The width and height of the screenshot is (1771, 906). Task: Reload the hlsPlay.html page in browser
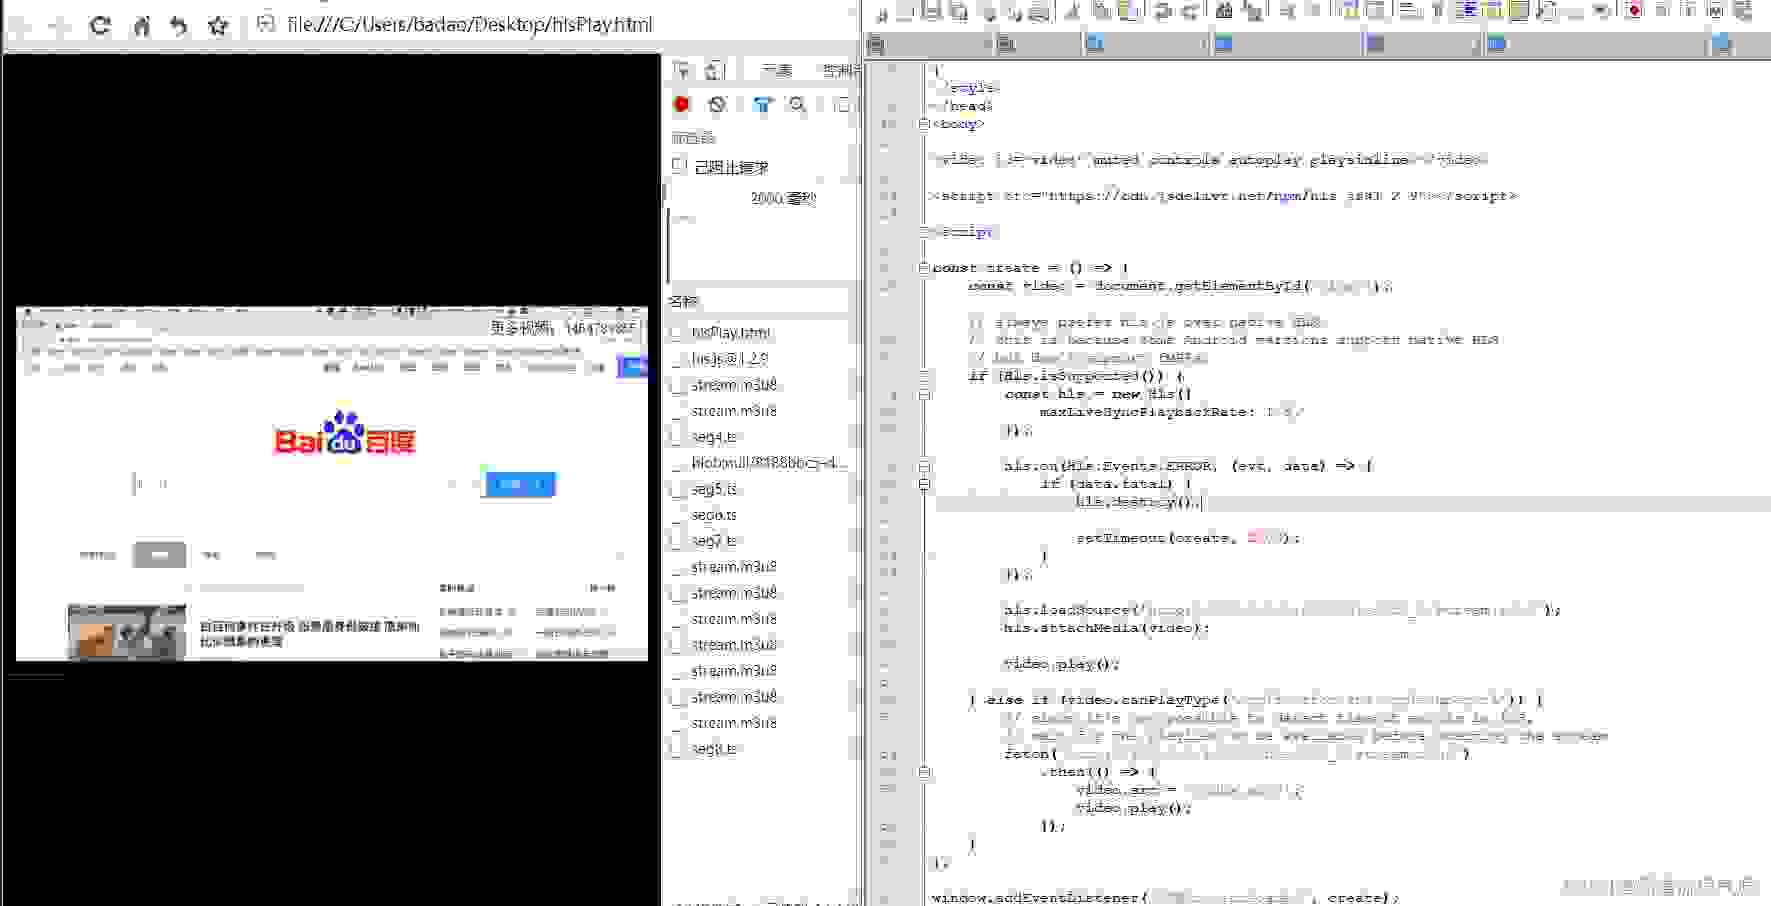100,25
